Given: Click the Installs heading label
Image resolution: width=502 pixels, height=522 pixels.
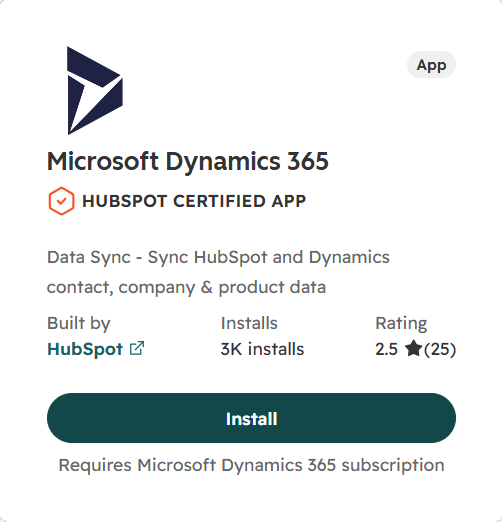Looking at the screenshot, I should pos(249,323).
